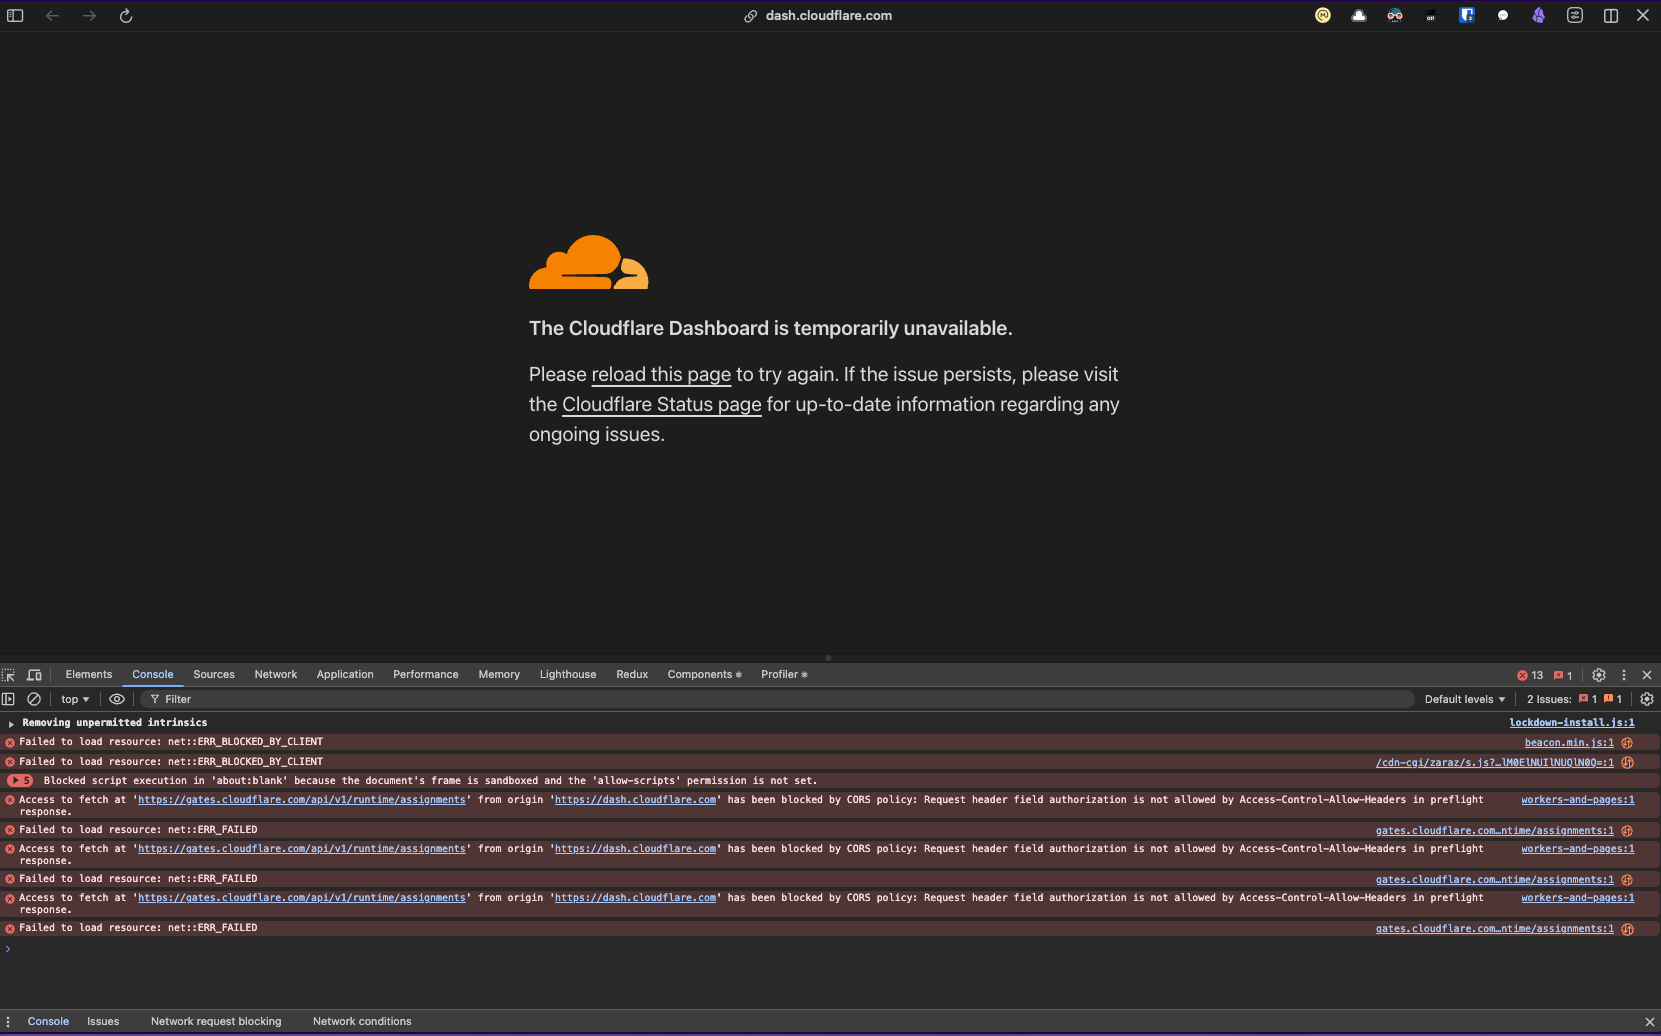Viewport: 1661px width, 1036px height.
Task: Click the orange warning flag after '2 Issues:'
Action: [x=1612, y=699]
